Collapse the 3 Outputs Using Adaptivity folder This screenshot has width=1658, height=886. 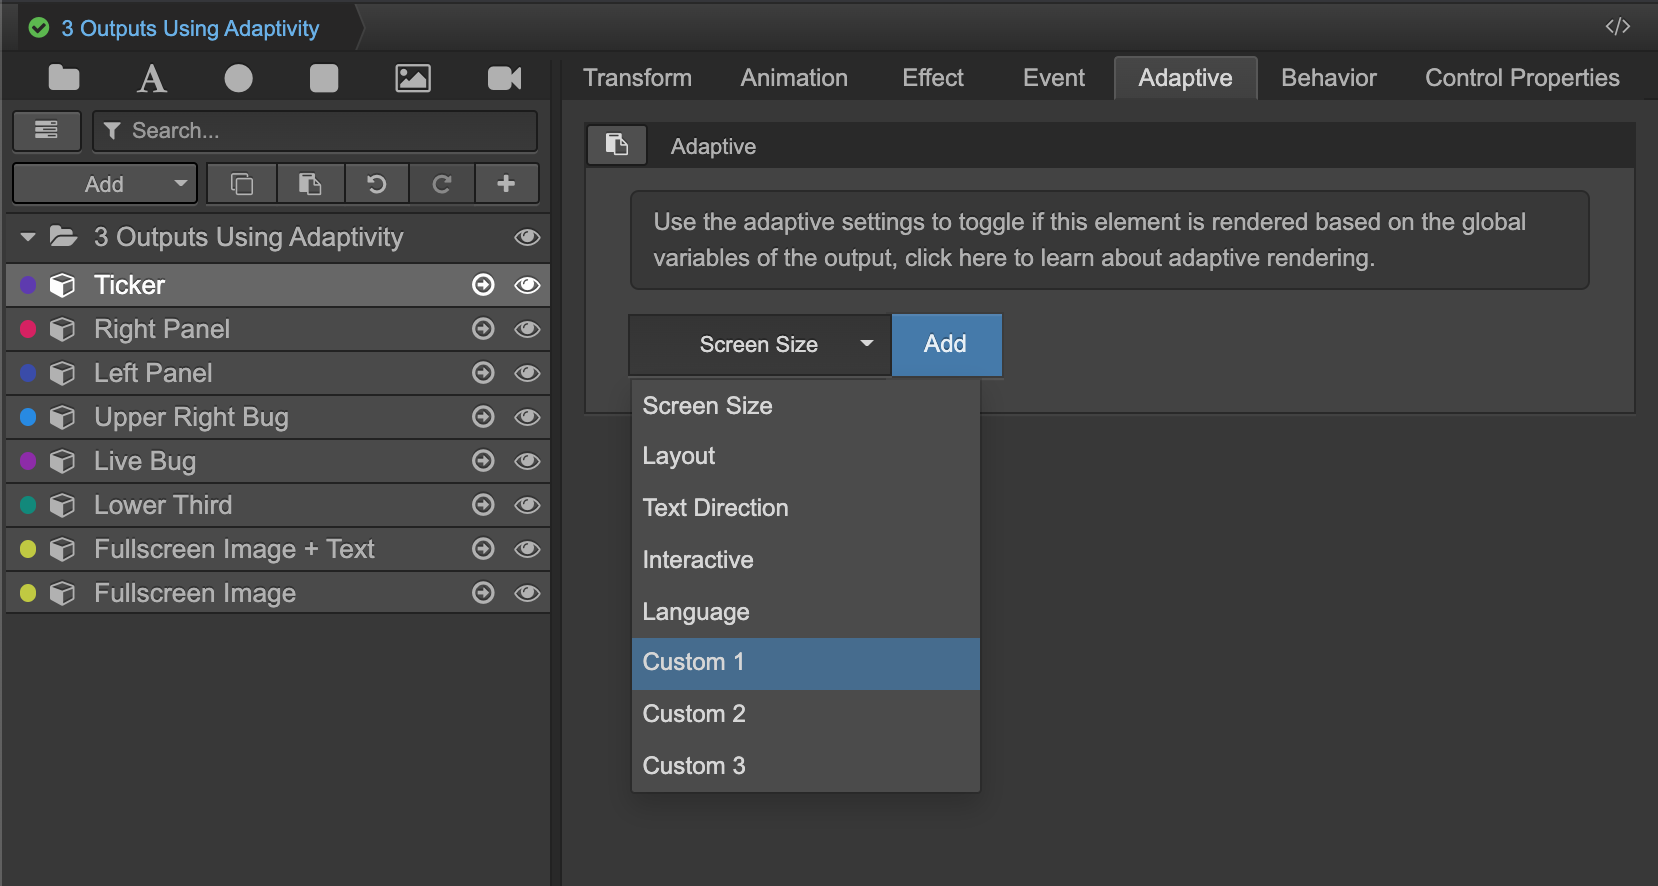click(28, 237)
